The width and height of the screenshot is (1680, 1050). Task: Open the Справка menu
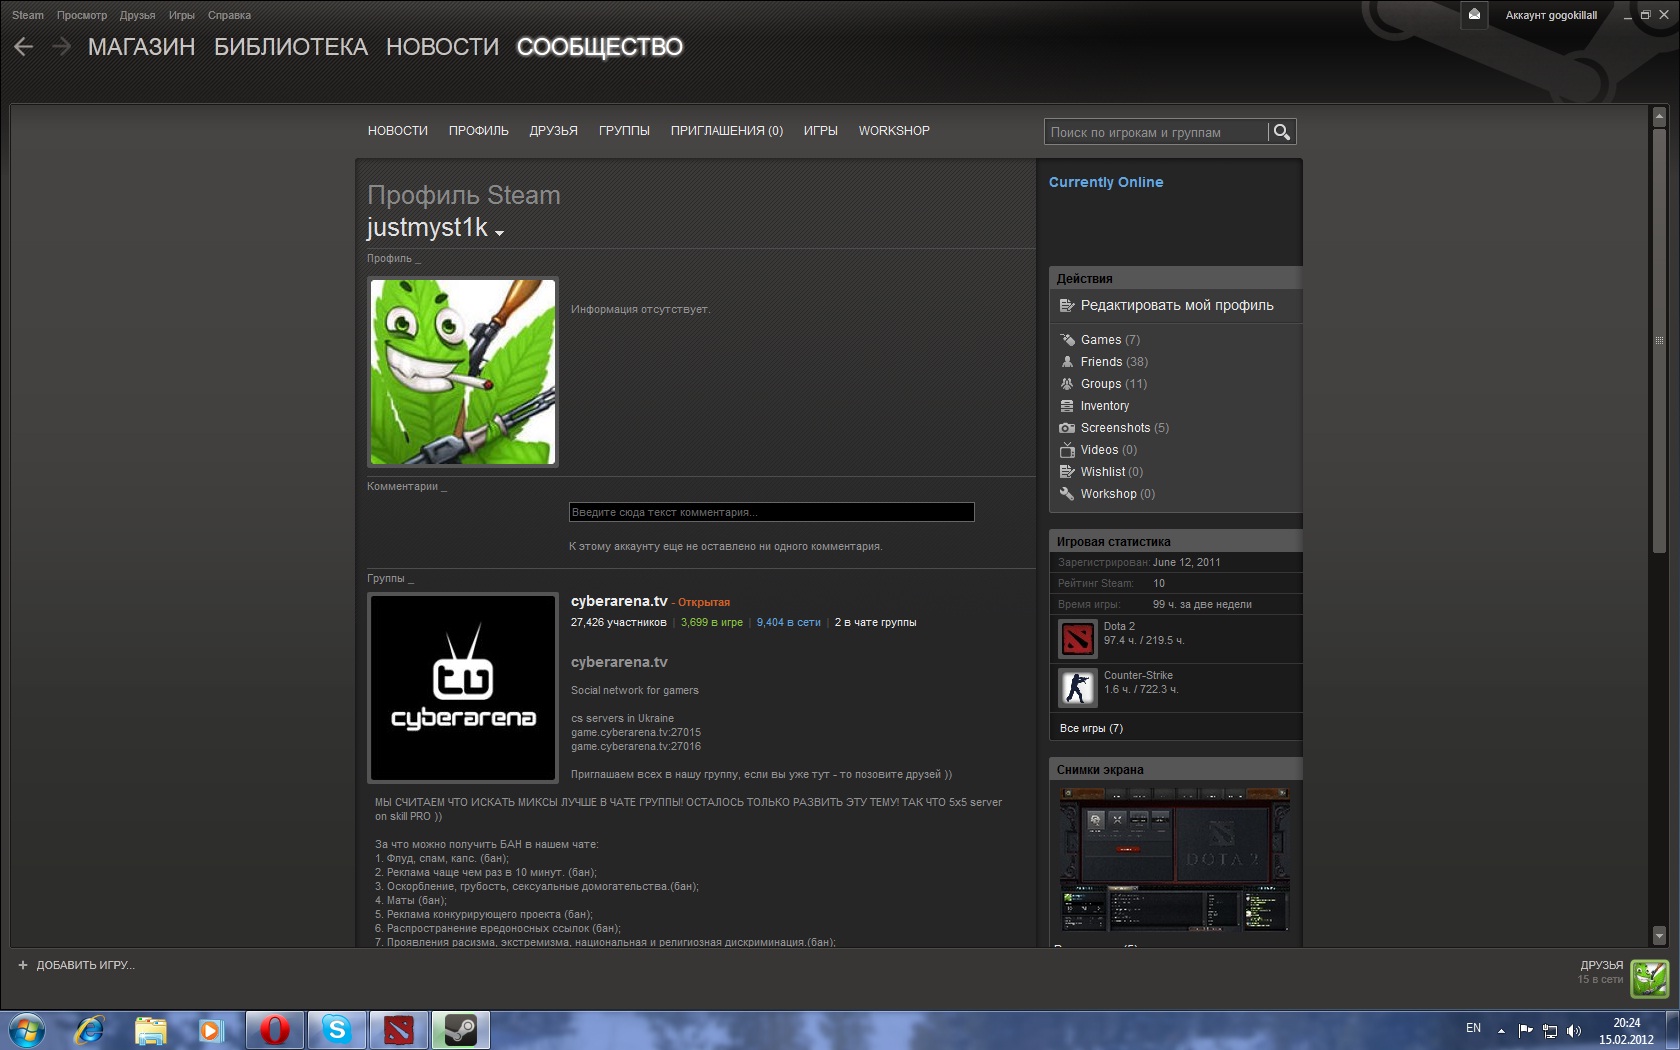230,15
